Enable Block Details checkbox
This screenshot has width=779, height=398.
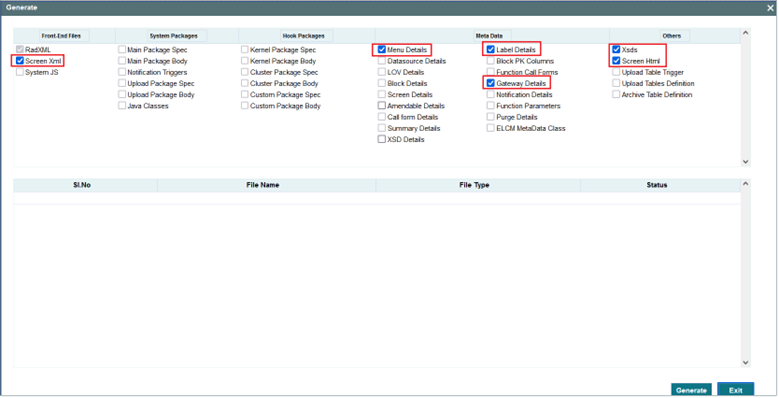(x=382, y=83)
